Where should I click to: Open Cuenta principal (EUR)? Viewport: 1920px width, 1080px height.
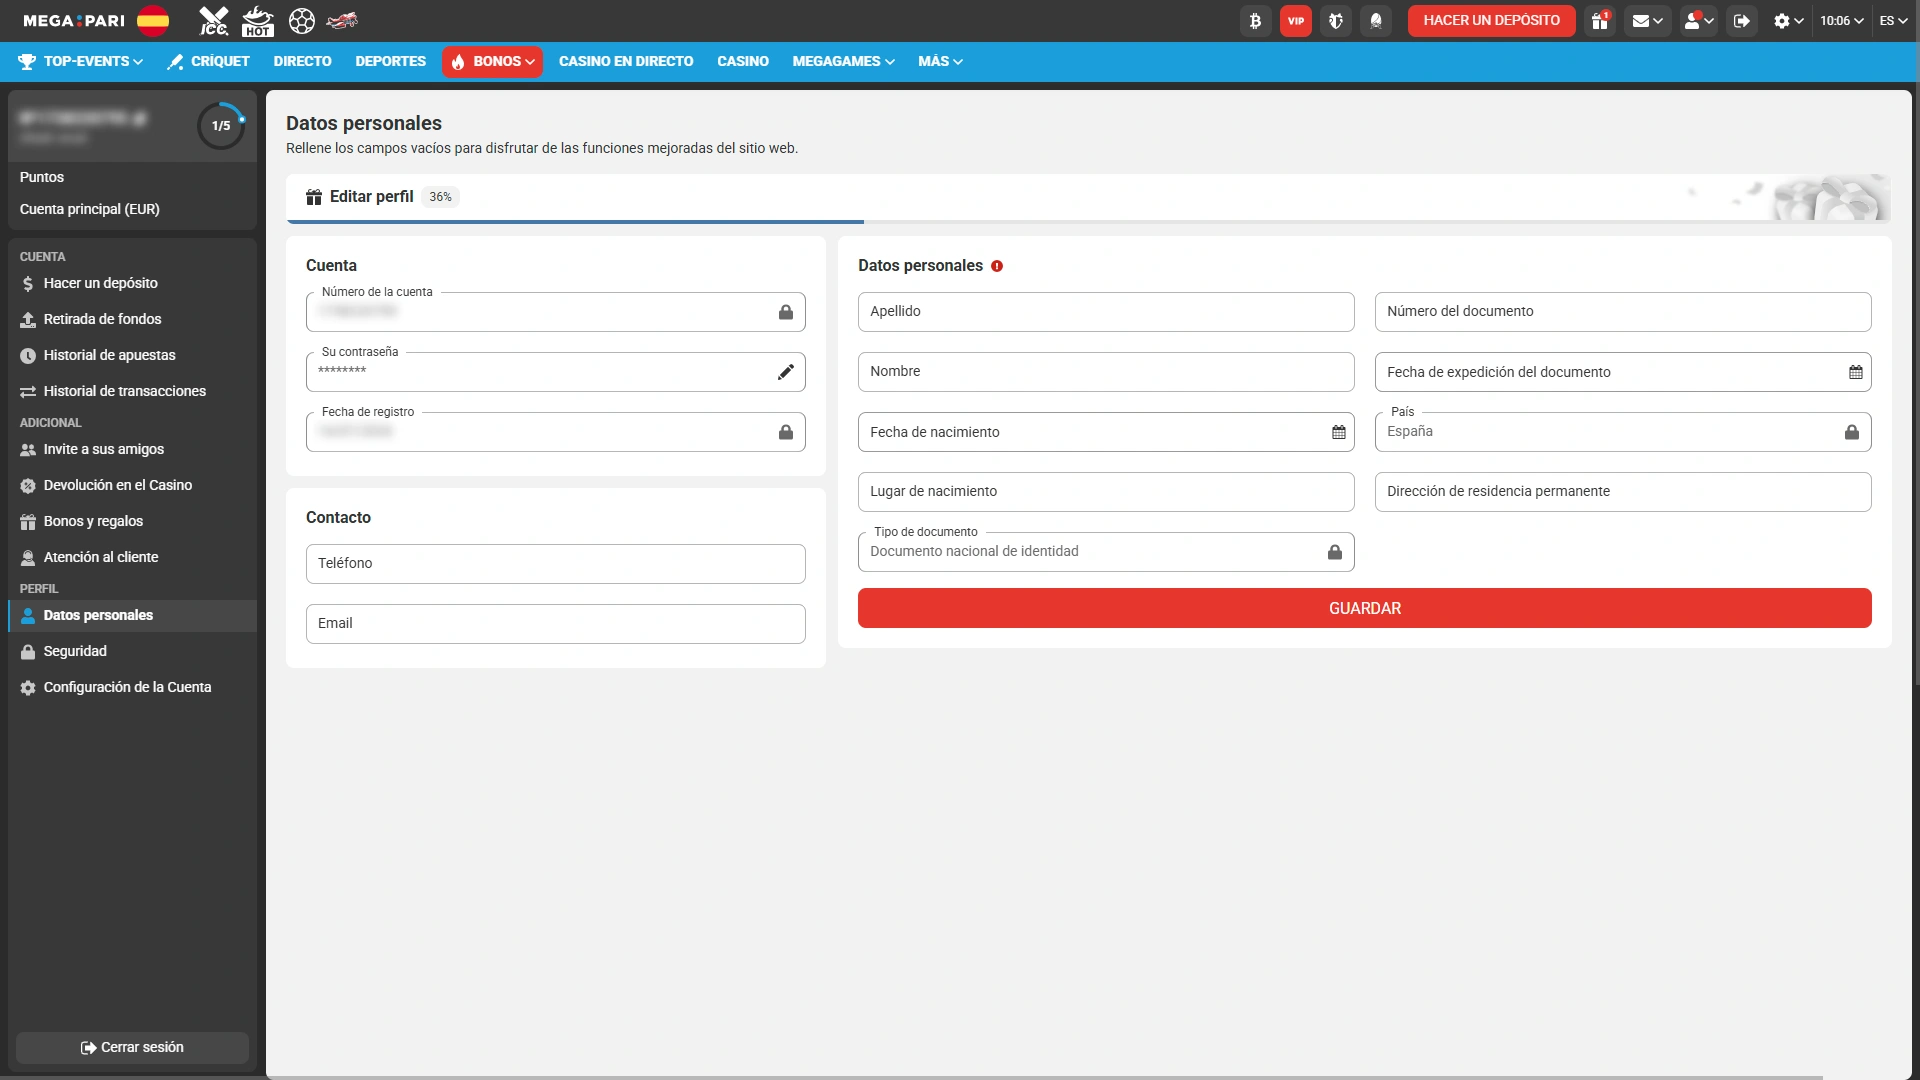click(90, 209)
